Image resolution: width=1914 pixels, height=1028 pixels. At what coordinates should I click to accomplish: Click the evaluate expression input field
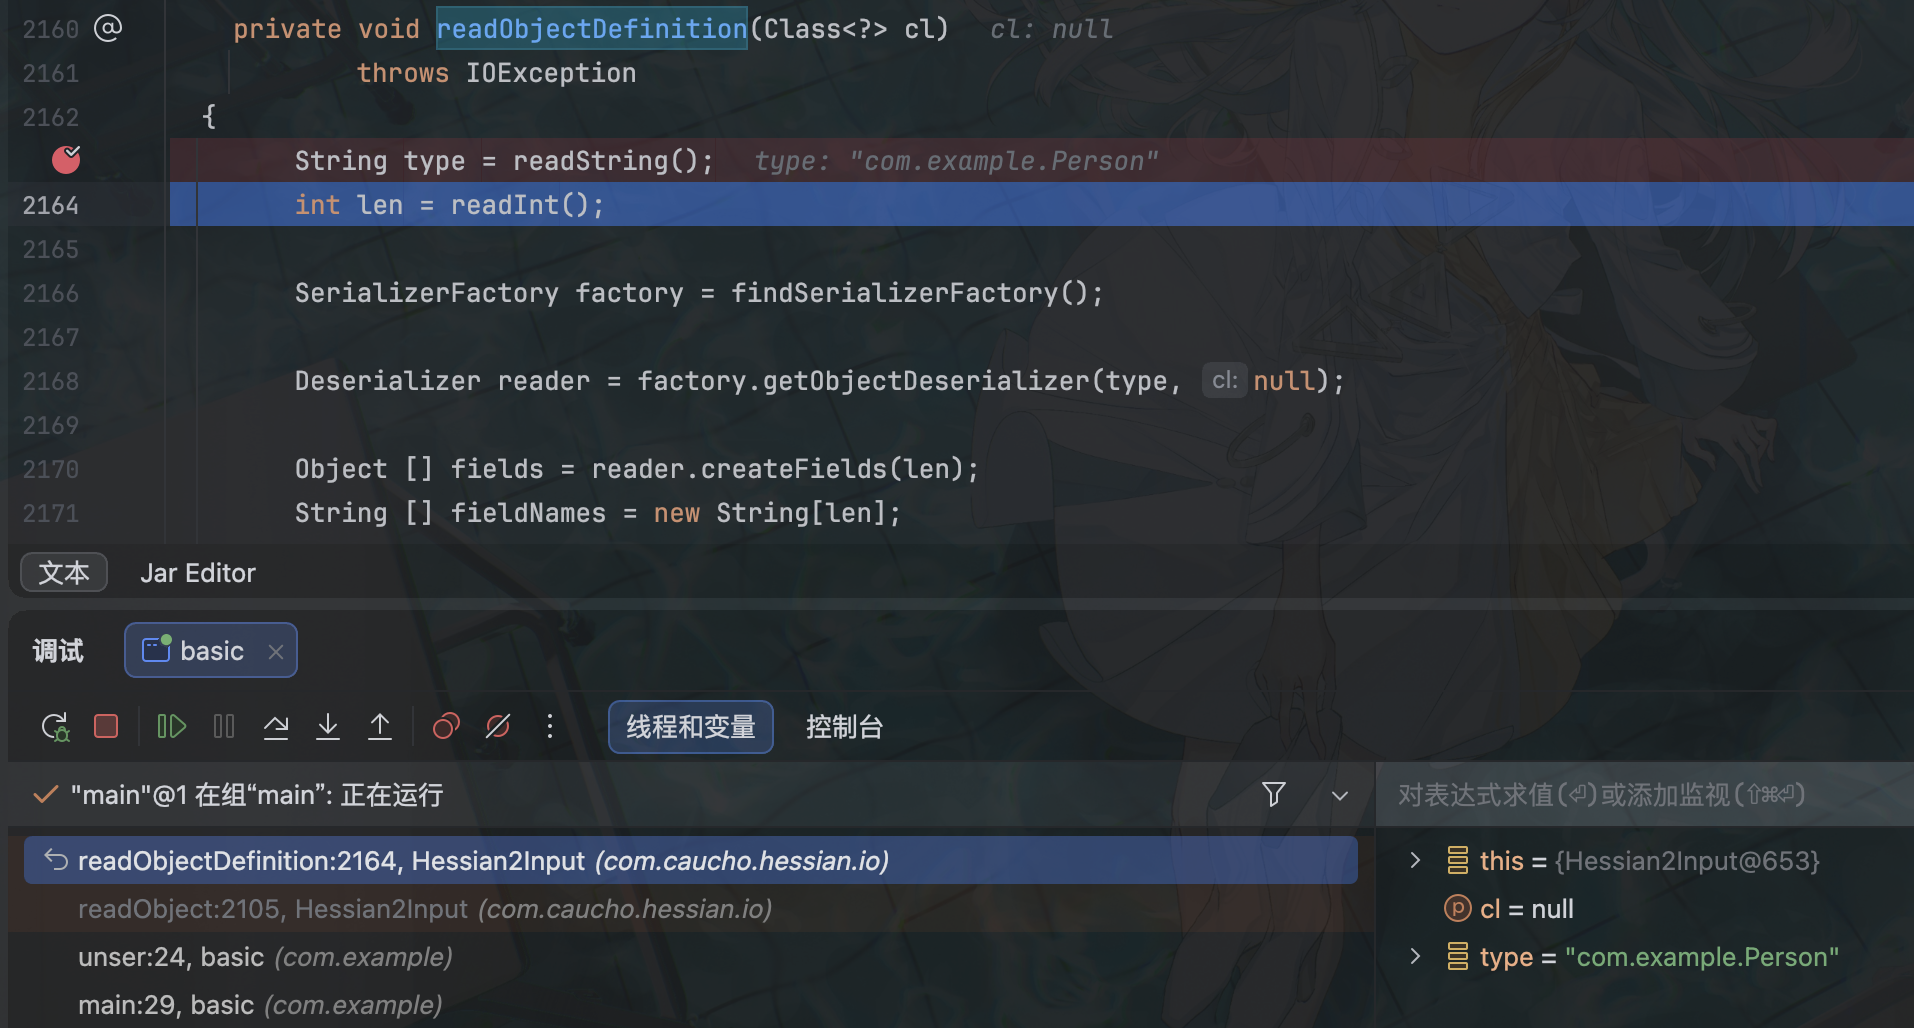pyautogui.click(x=1640, y=795)
